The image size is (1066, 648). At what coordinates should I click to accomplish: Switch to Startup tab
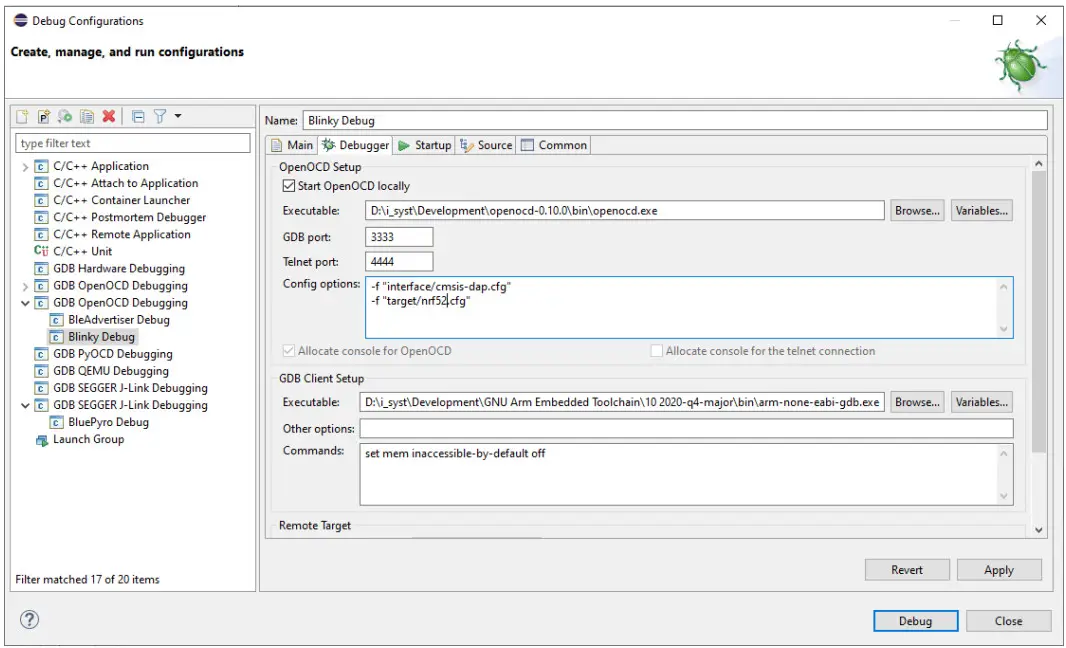(x=425, y=145)
